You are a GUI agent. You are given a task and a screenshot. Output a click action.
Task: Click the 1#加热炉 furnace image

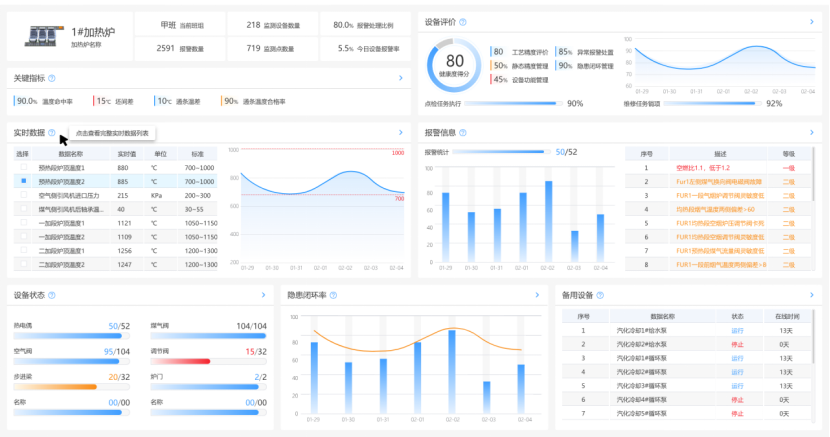click(x=43, y=36)
